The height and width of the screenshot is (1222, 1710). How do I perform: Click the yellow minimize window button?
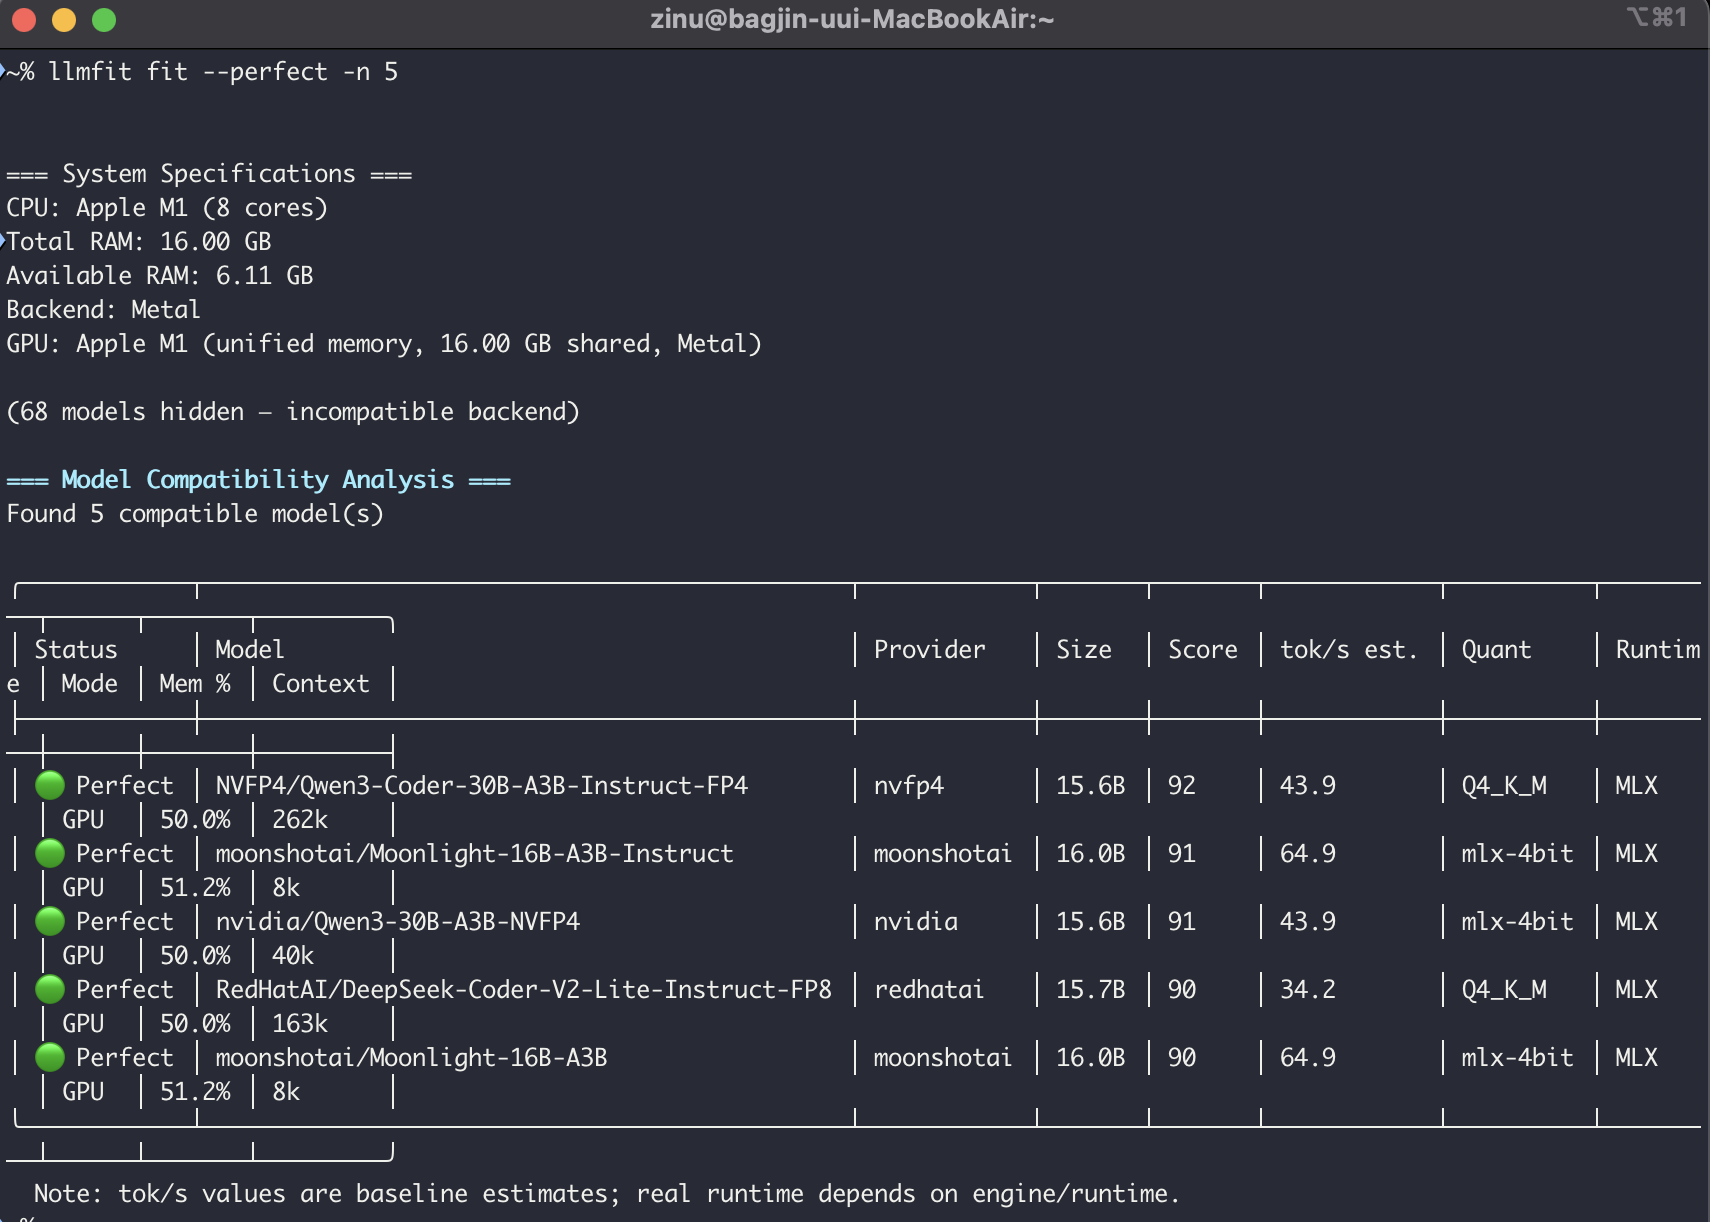(x=64, y=19)
